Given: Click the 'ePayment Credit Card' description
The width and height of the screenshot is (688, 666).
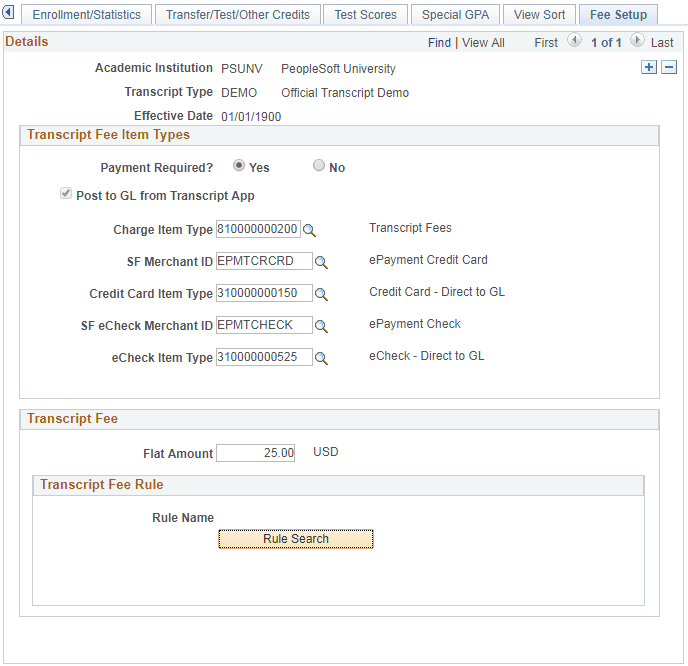Looking at the screenshot, I should [x=428, y=260].
